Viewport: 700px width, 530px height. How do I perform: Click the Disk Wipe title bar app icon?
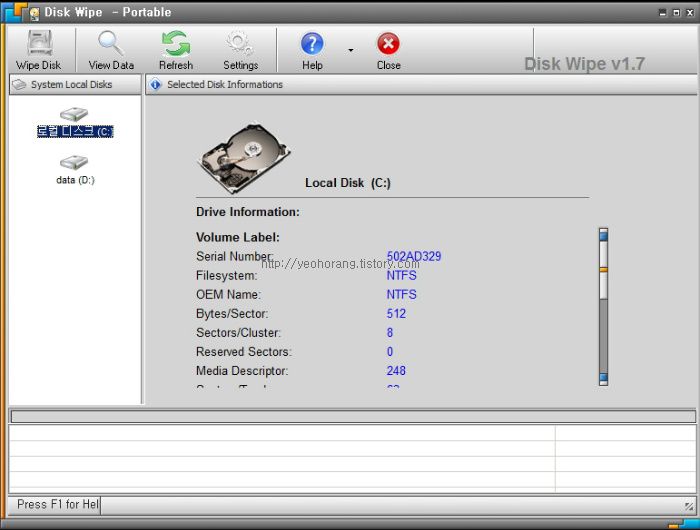point(34,13)
